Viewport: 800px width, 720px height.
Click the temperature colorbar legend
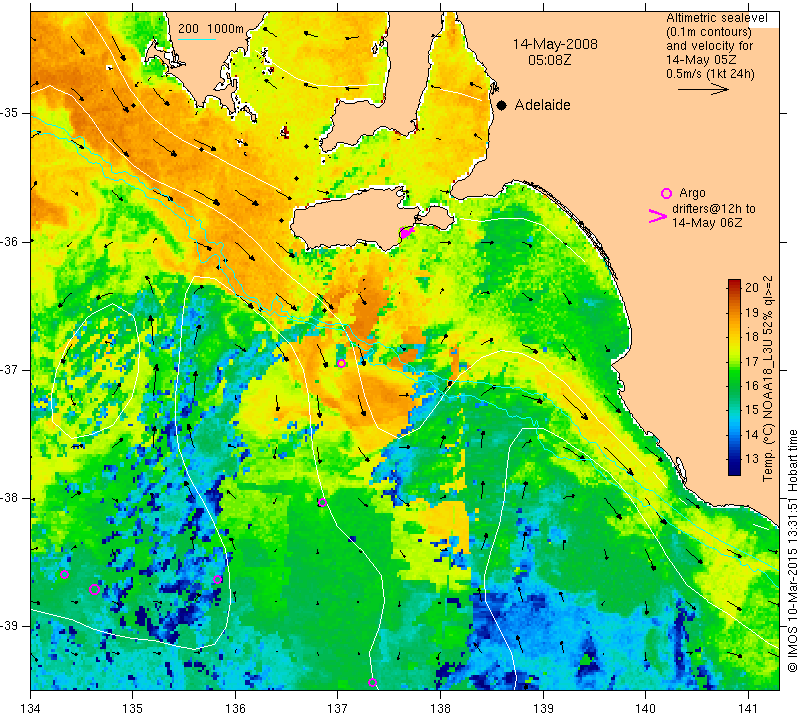pyautogui.click(x=734, y=377)
